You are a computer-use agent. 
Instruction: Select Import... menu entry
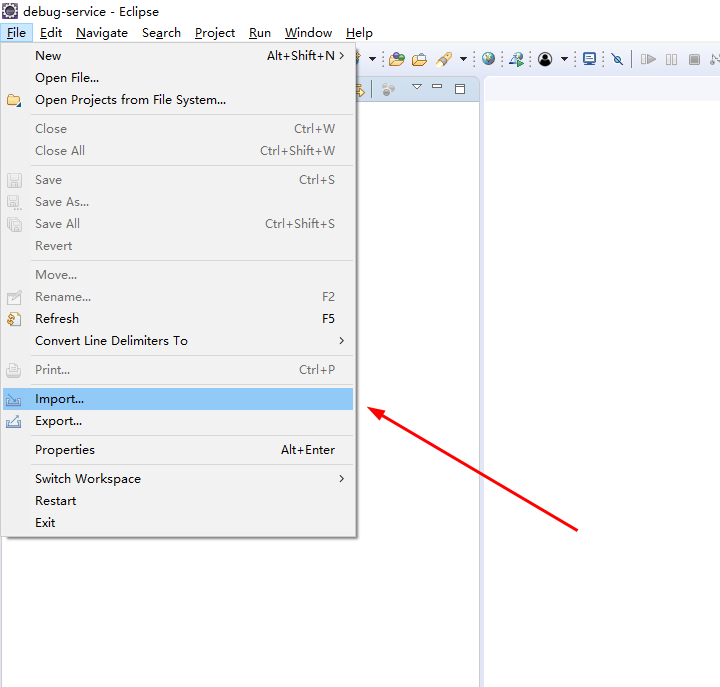pyautogui.click(x=178, y=399)
